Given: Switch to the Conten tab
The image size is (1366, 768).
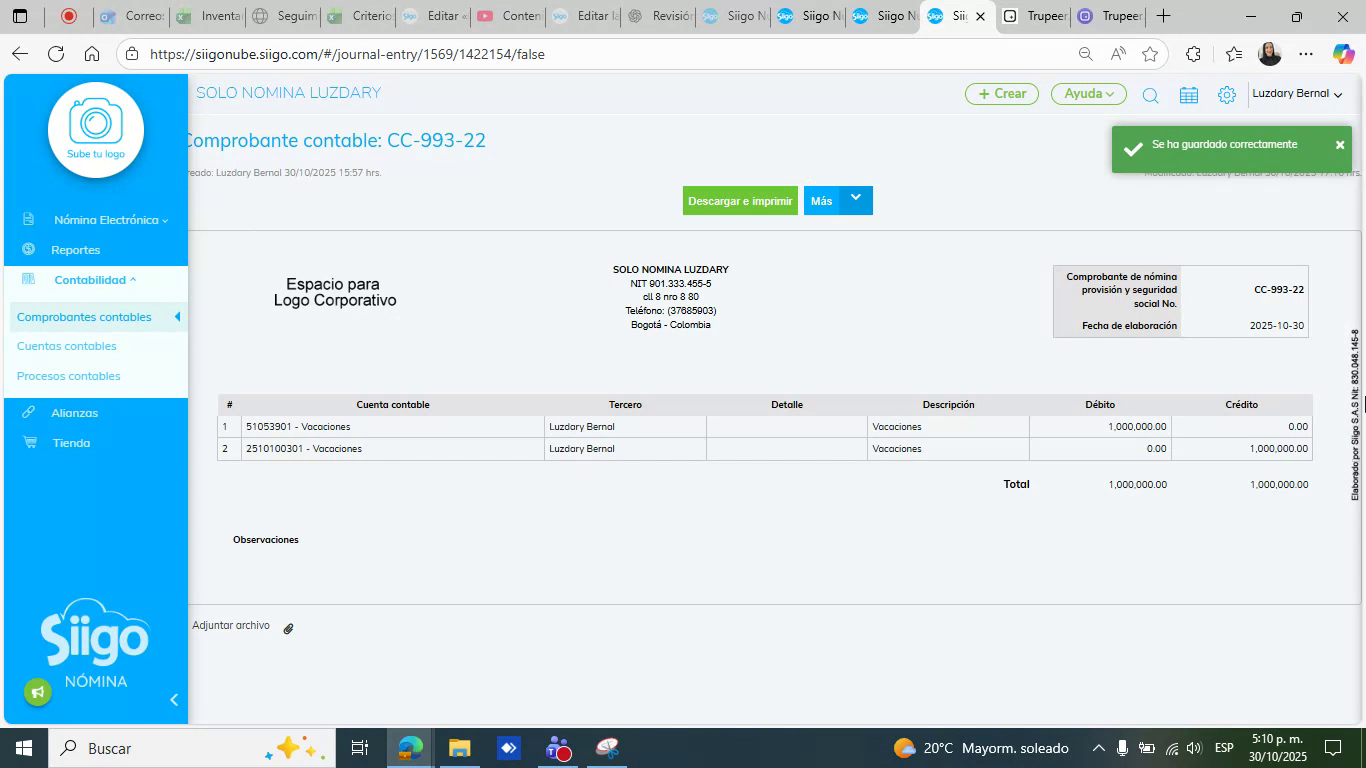Looking at the screenshot, I should (x=509, y=16).
